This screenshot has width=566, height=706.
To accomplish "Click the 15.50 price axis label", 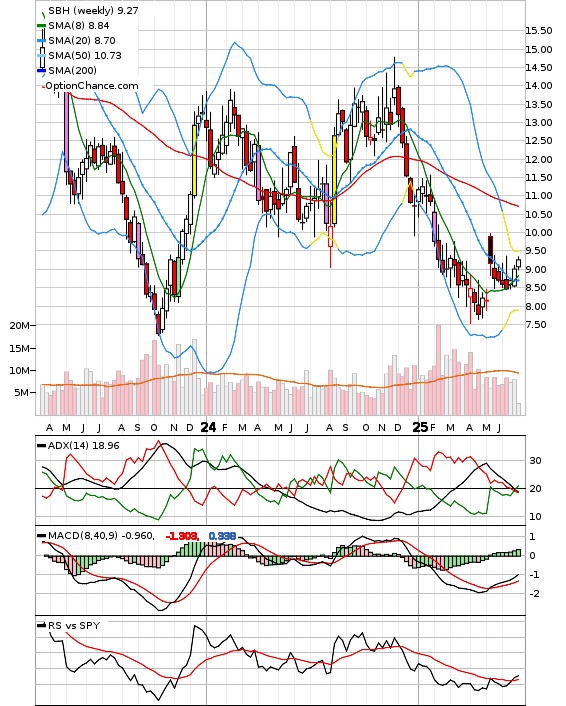I will (539, 31).
